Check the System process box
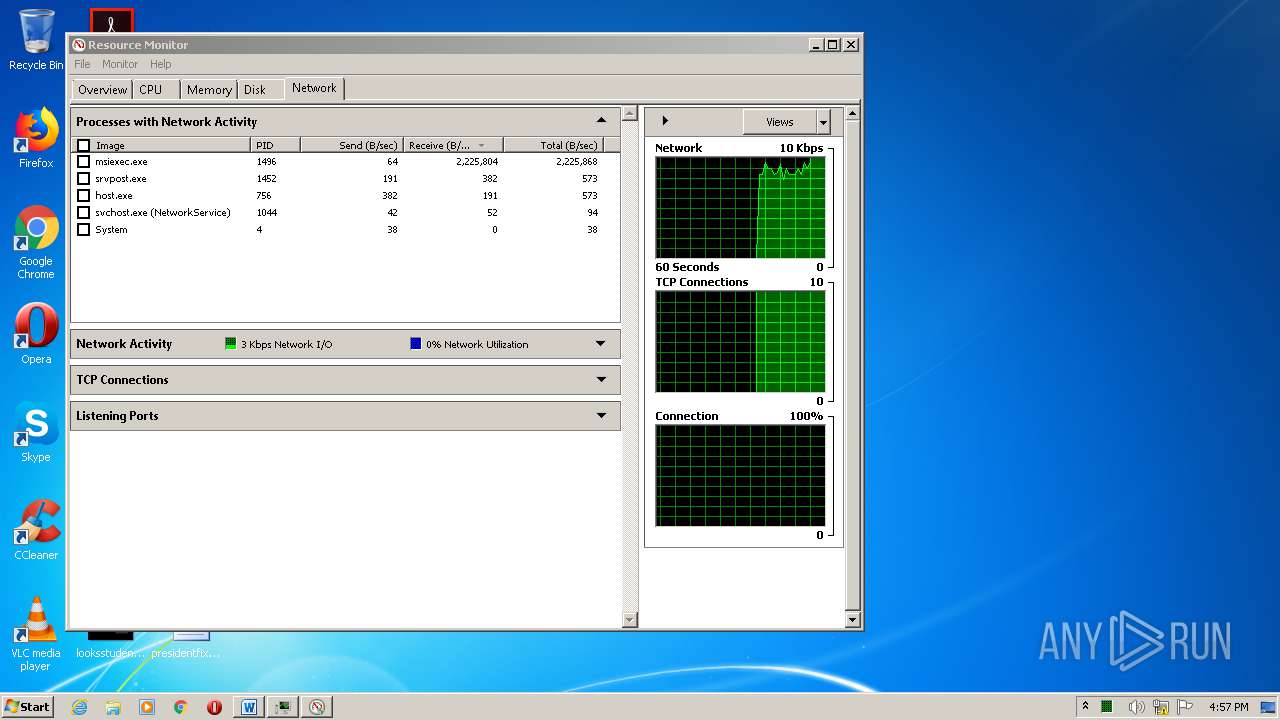This screenshot has width=1280, height=720. point(83,230)
